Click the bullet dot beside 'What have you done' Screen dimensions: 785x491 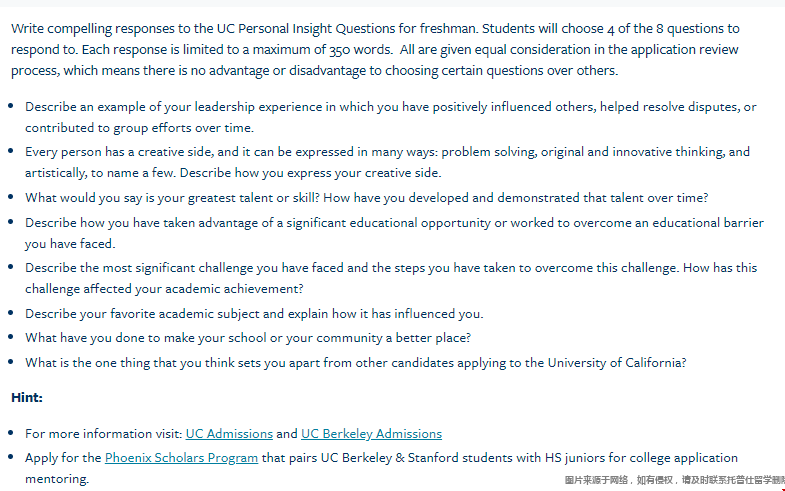tap(11, 338)
